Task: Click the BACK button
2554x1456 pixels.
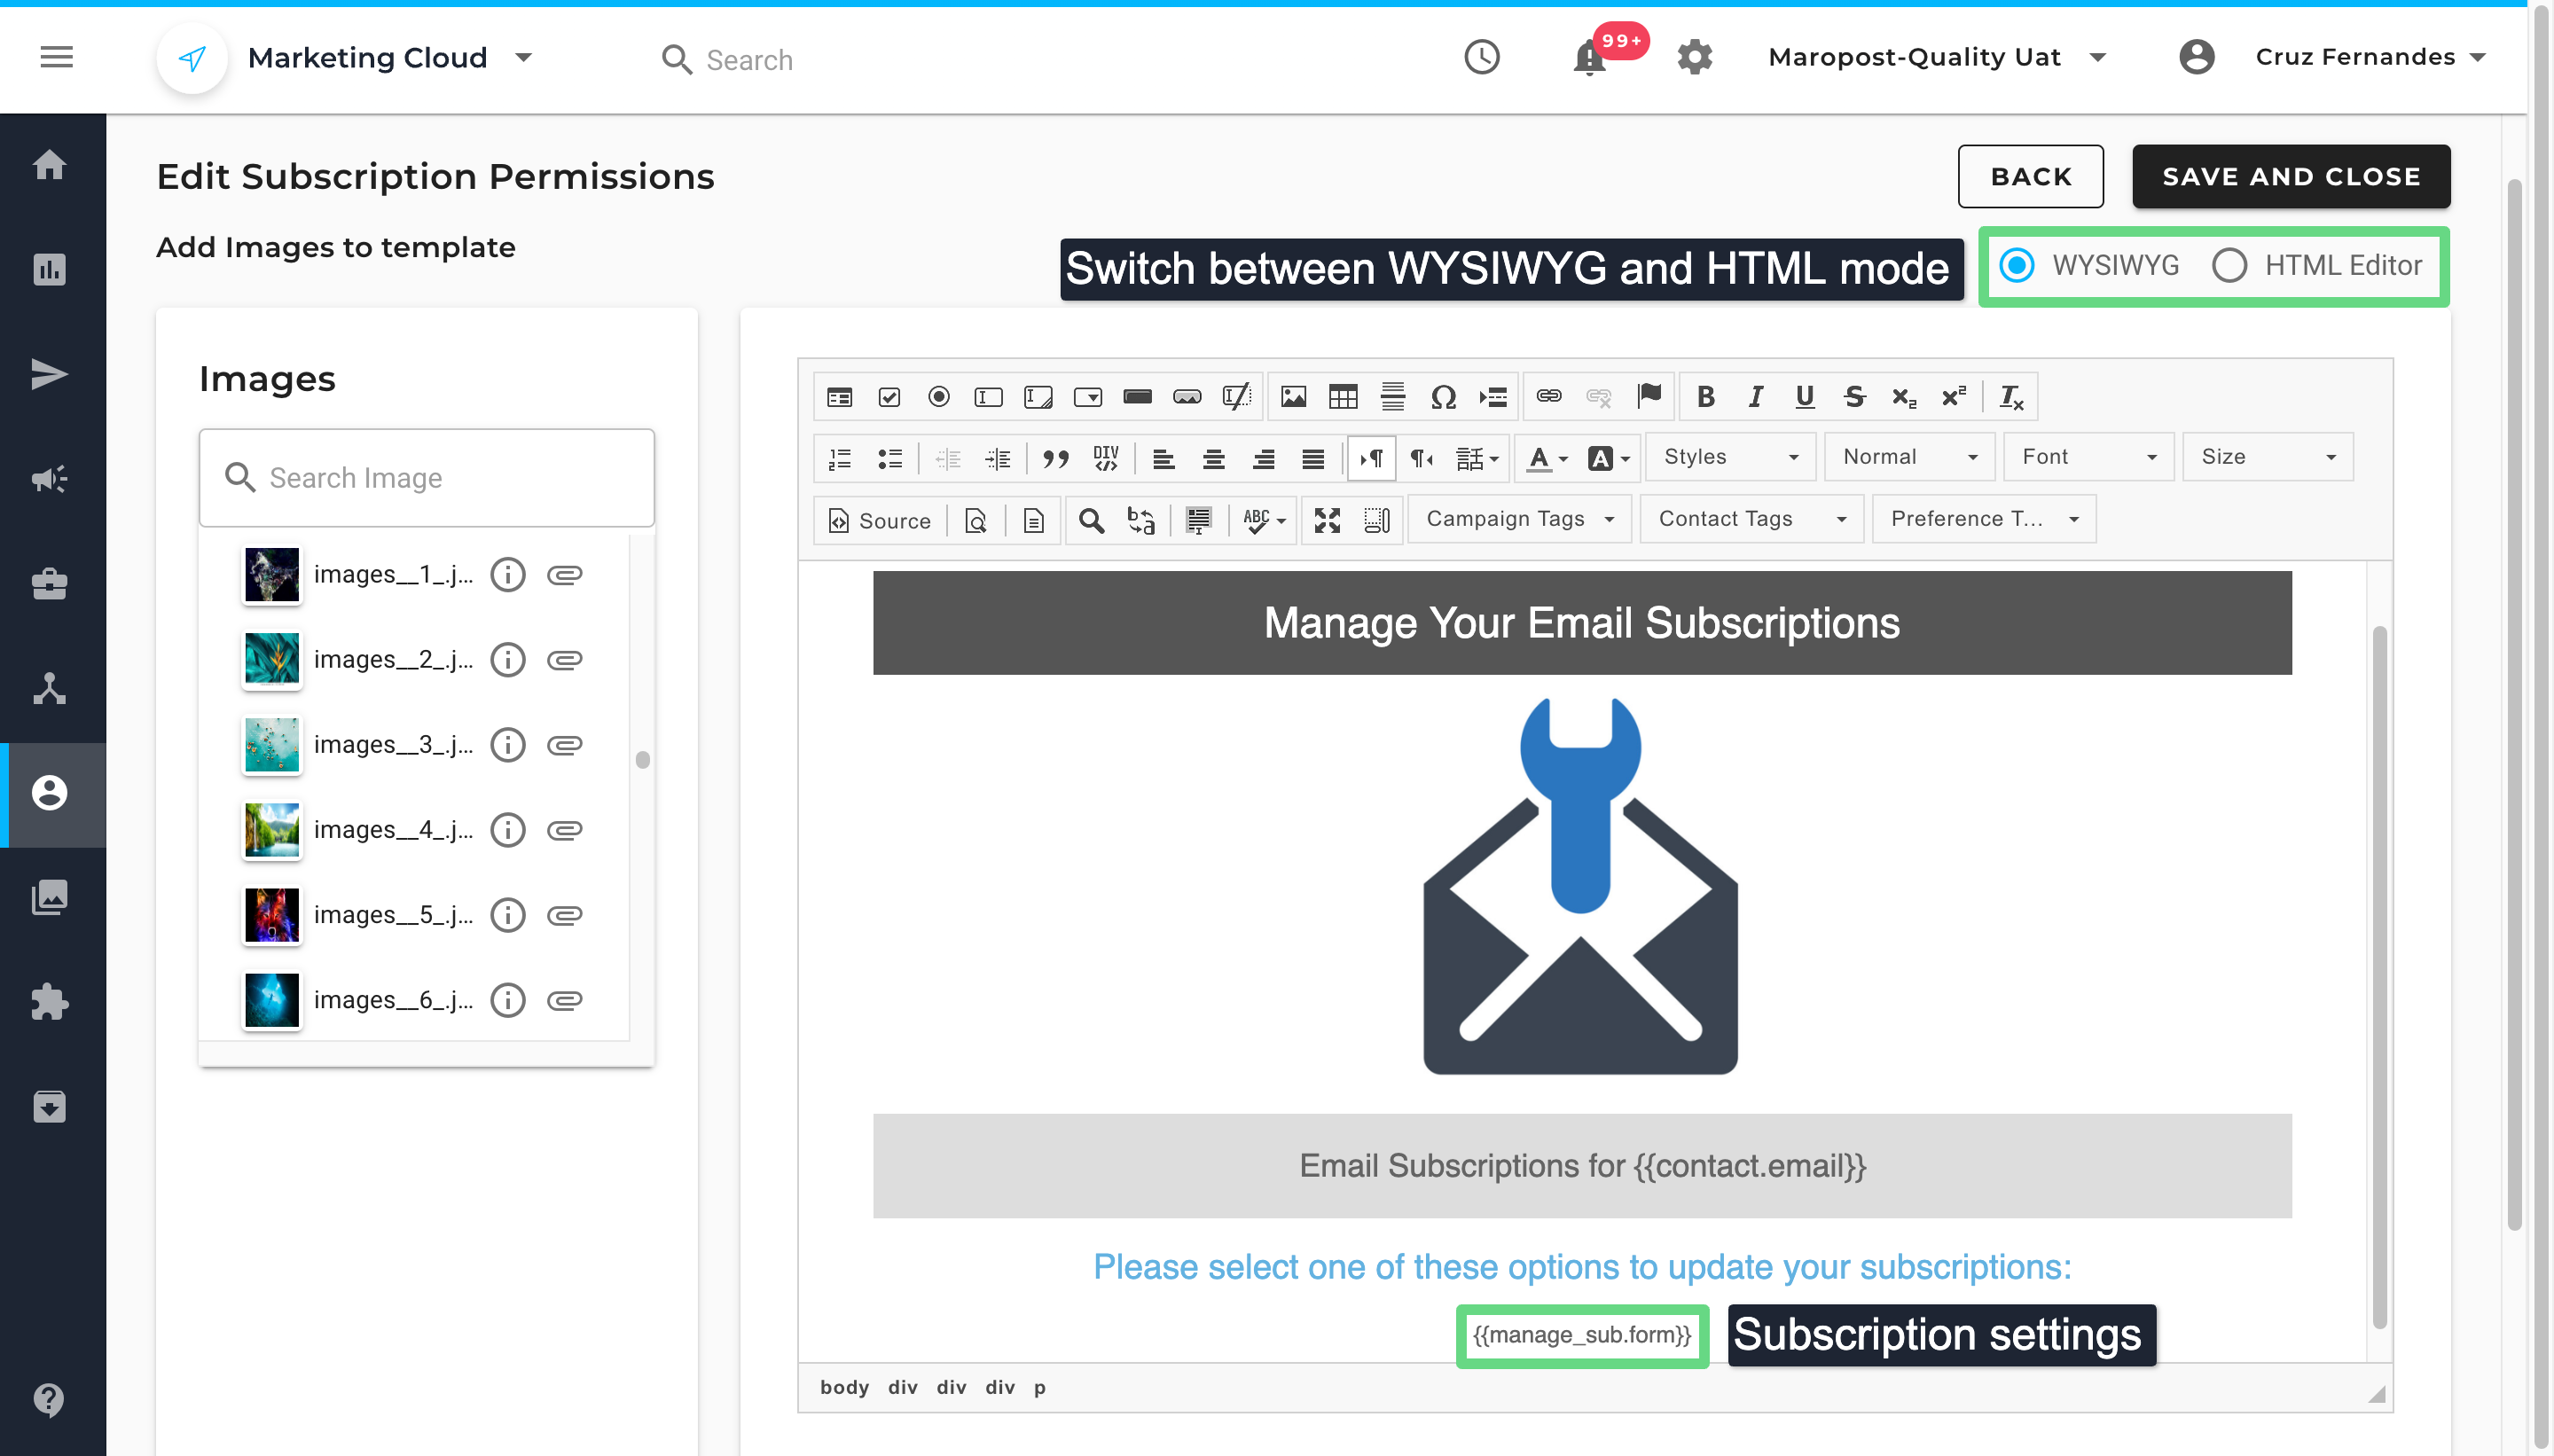Action: [x=2030, y=177]
